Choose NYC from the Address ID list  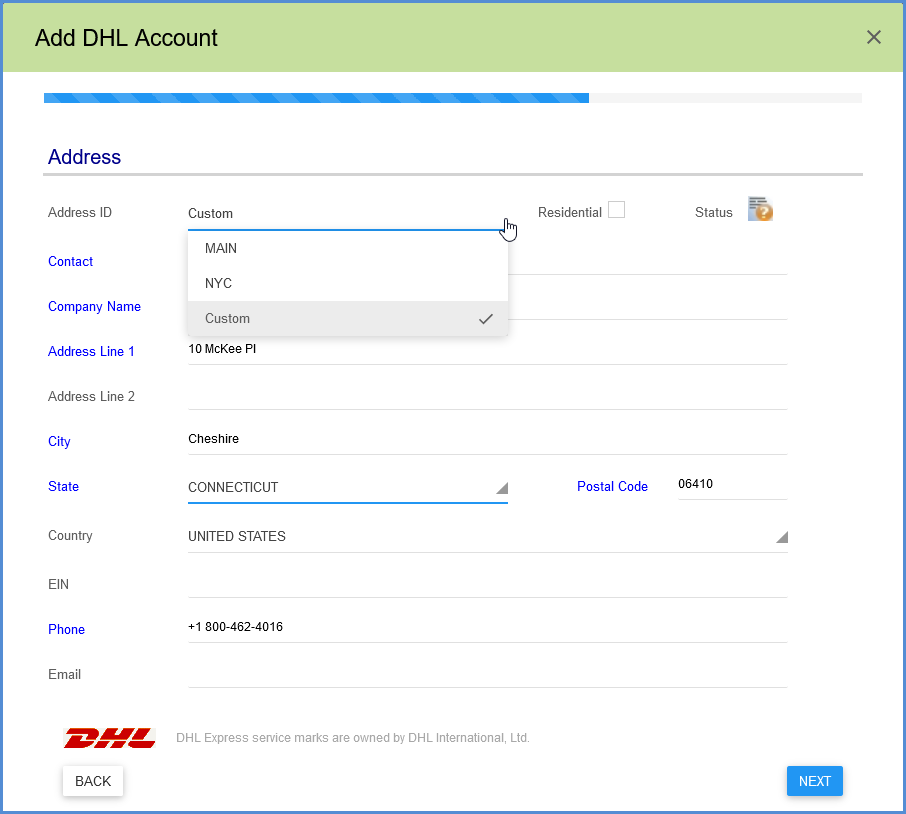(348, 284)
